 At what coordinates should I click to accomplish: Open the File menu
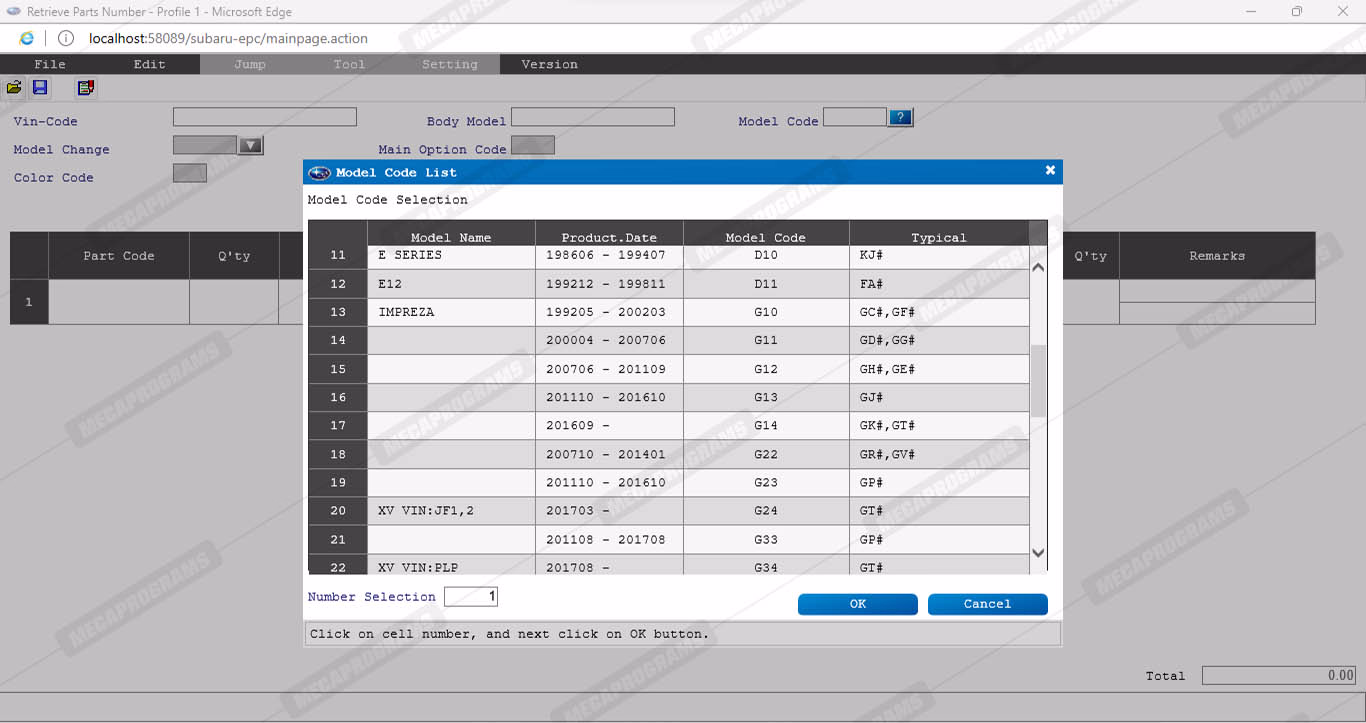50,64
